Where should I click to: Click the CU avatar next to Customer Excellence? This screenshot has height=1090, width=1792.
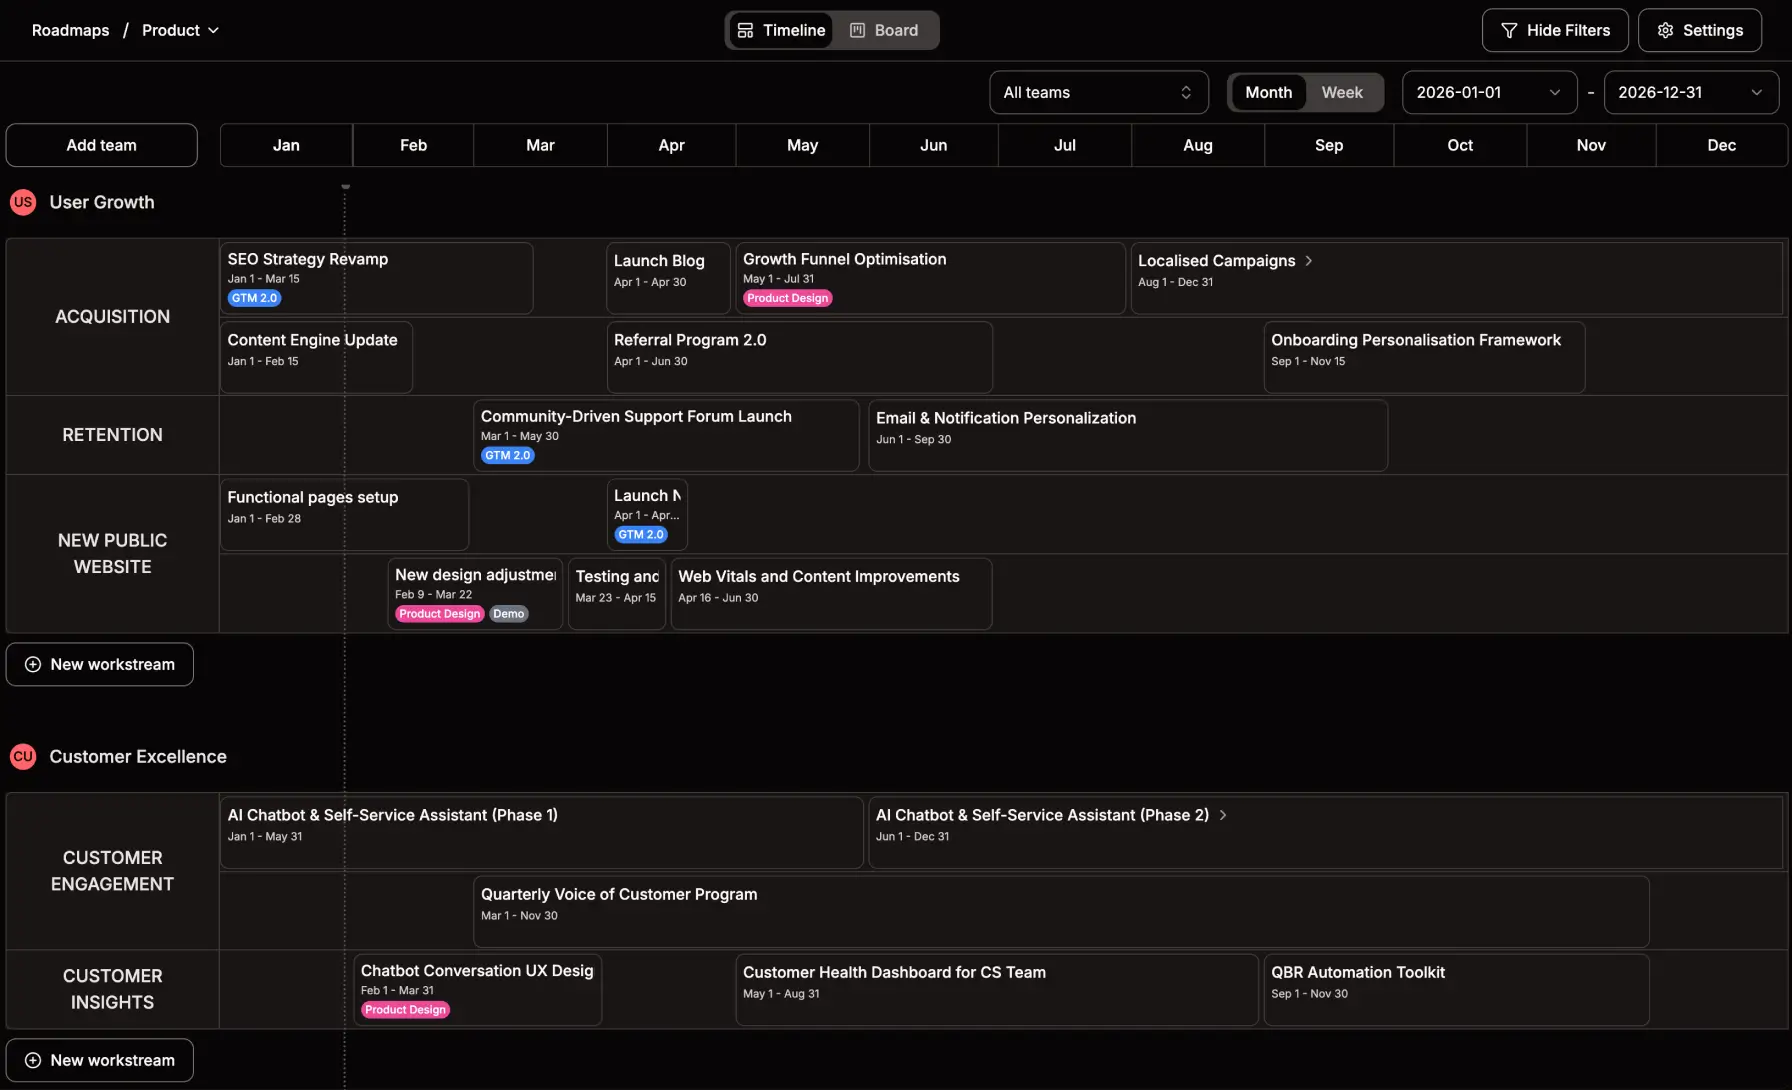22,757
